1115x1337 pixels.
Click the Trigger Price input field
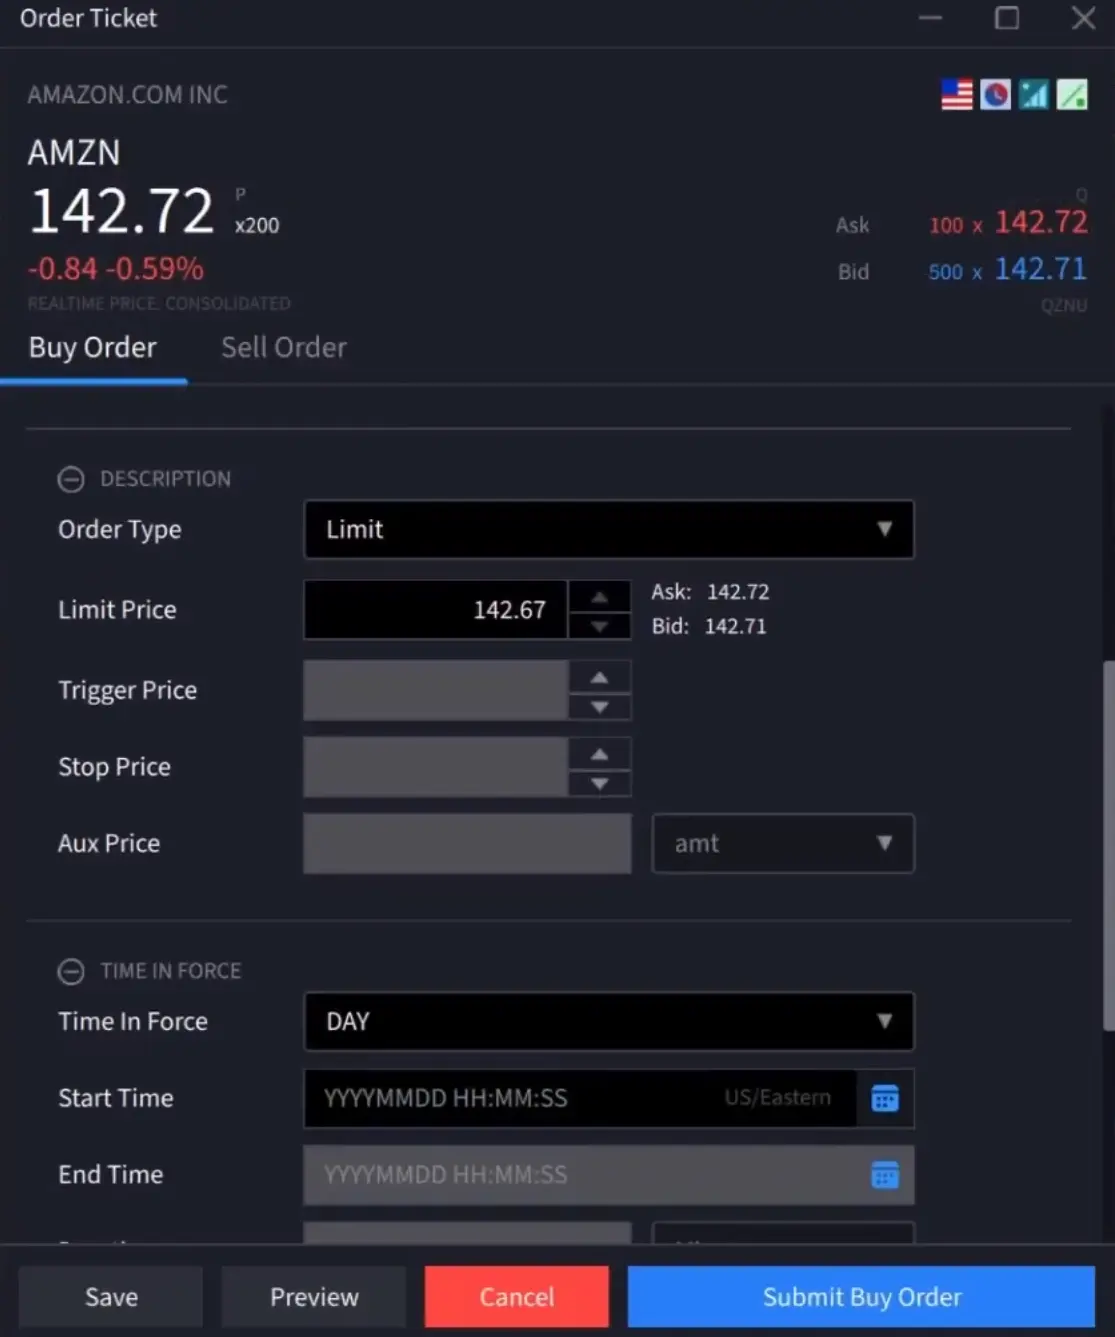click(436, 690)
